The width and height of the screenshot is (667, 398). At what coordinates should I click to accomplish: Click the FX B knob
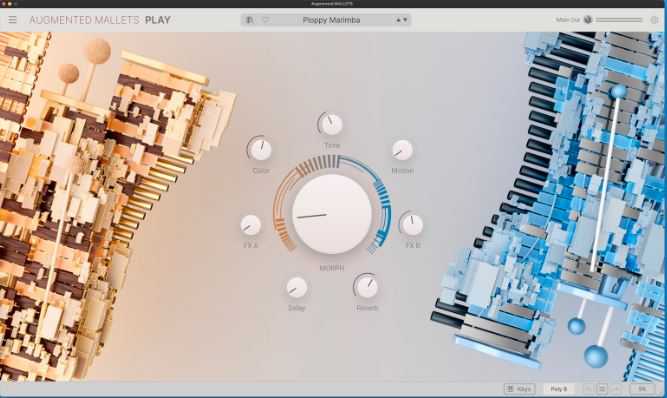click(x=412, y=224)
